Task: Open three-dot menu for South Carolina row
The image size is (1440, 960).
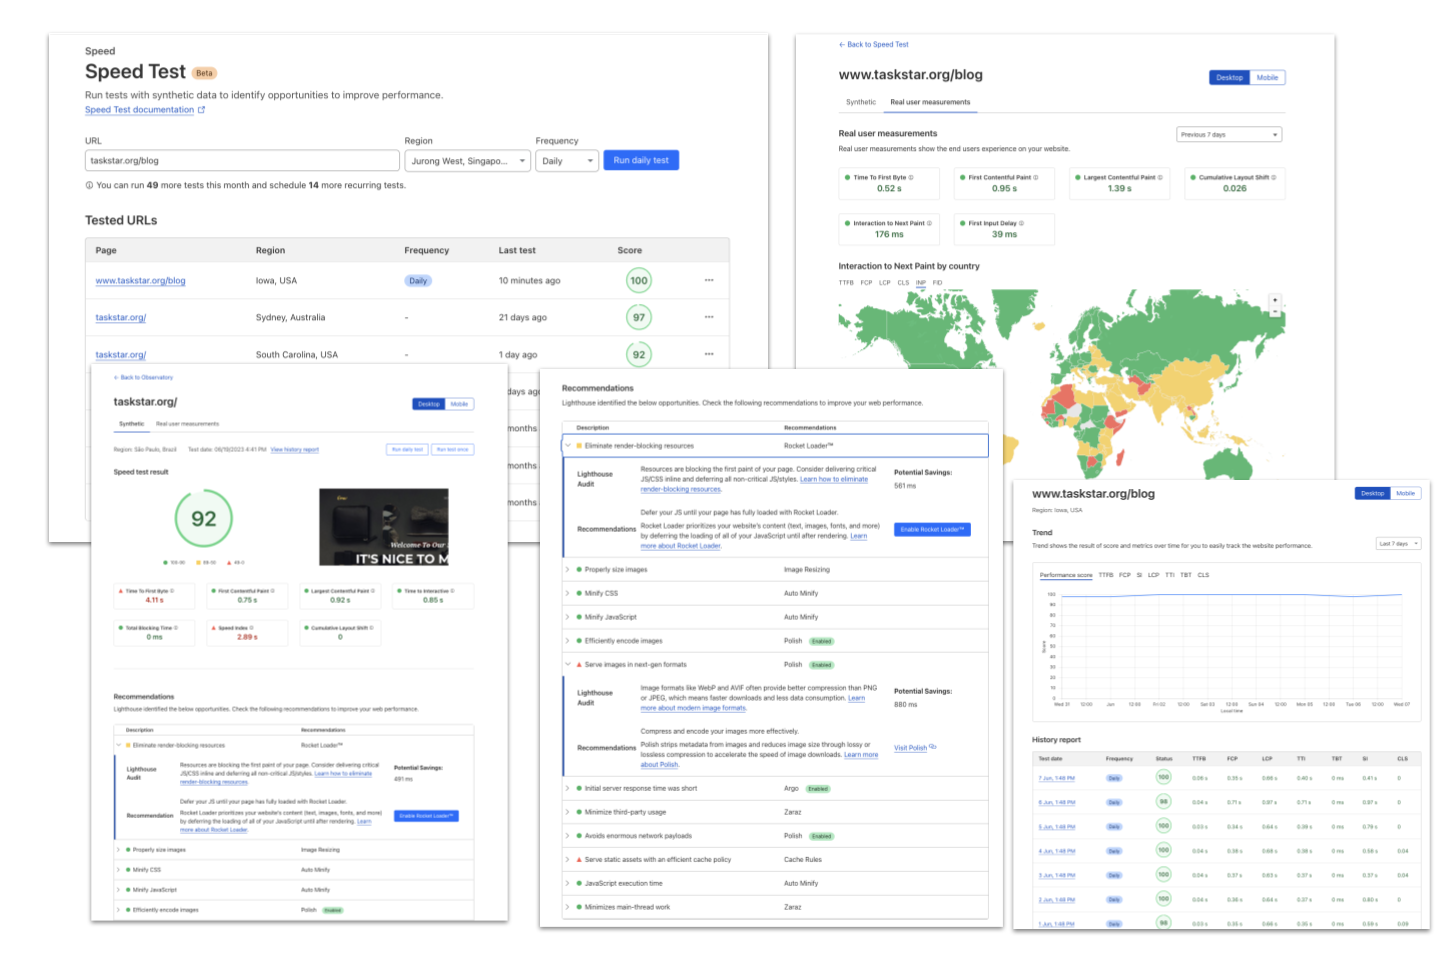Action: point(709,354)
